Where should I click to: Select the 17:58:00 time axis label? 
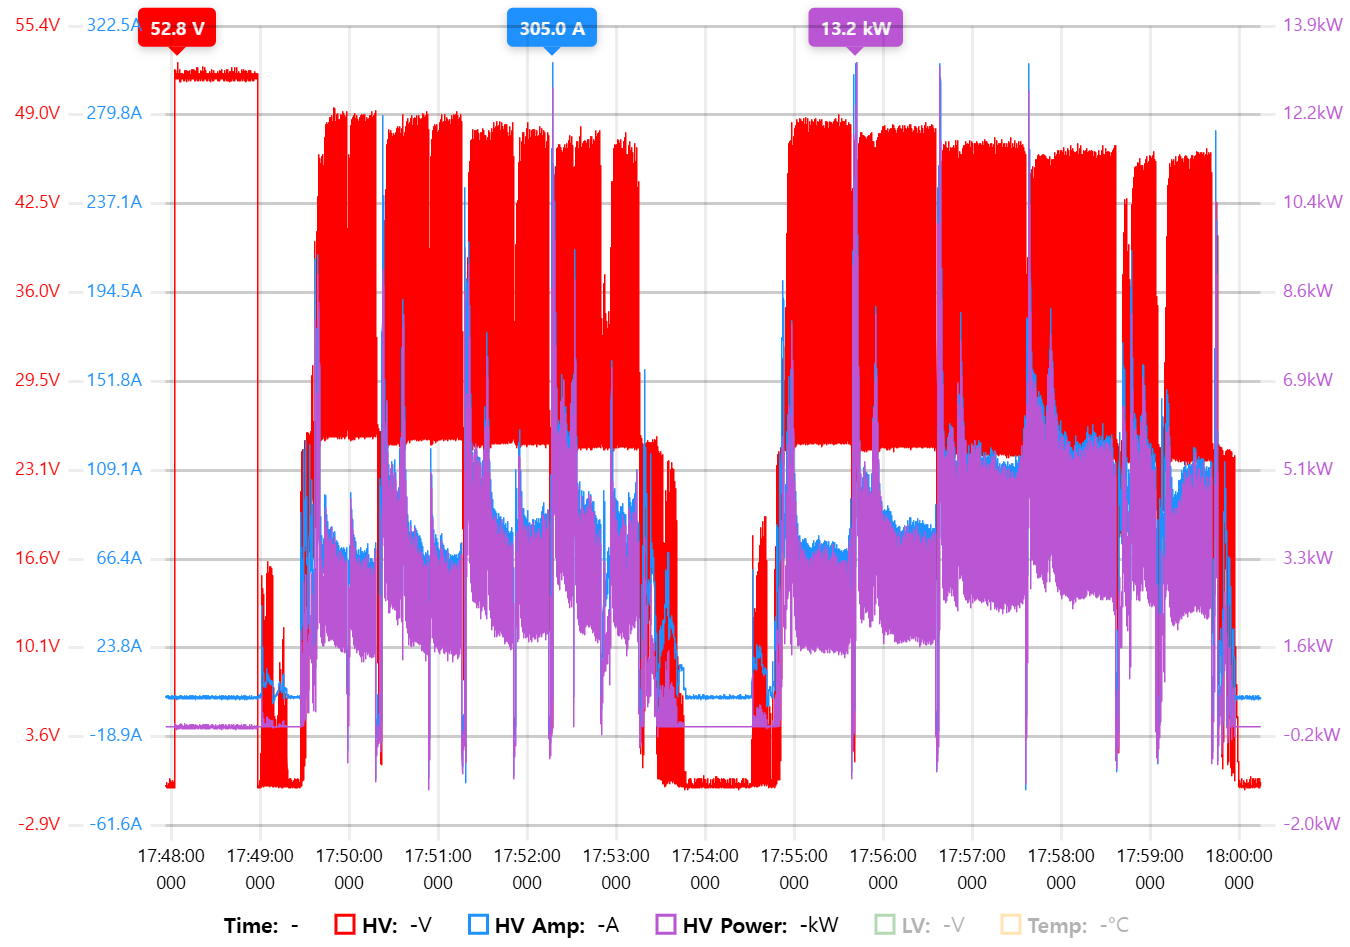1061,857
